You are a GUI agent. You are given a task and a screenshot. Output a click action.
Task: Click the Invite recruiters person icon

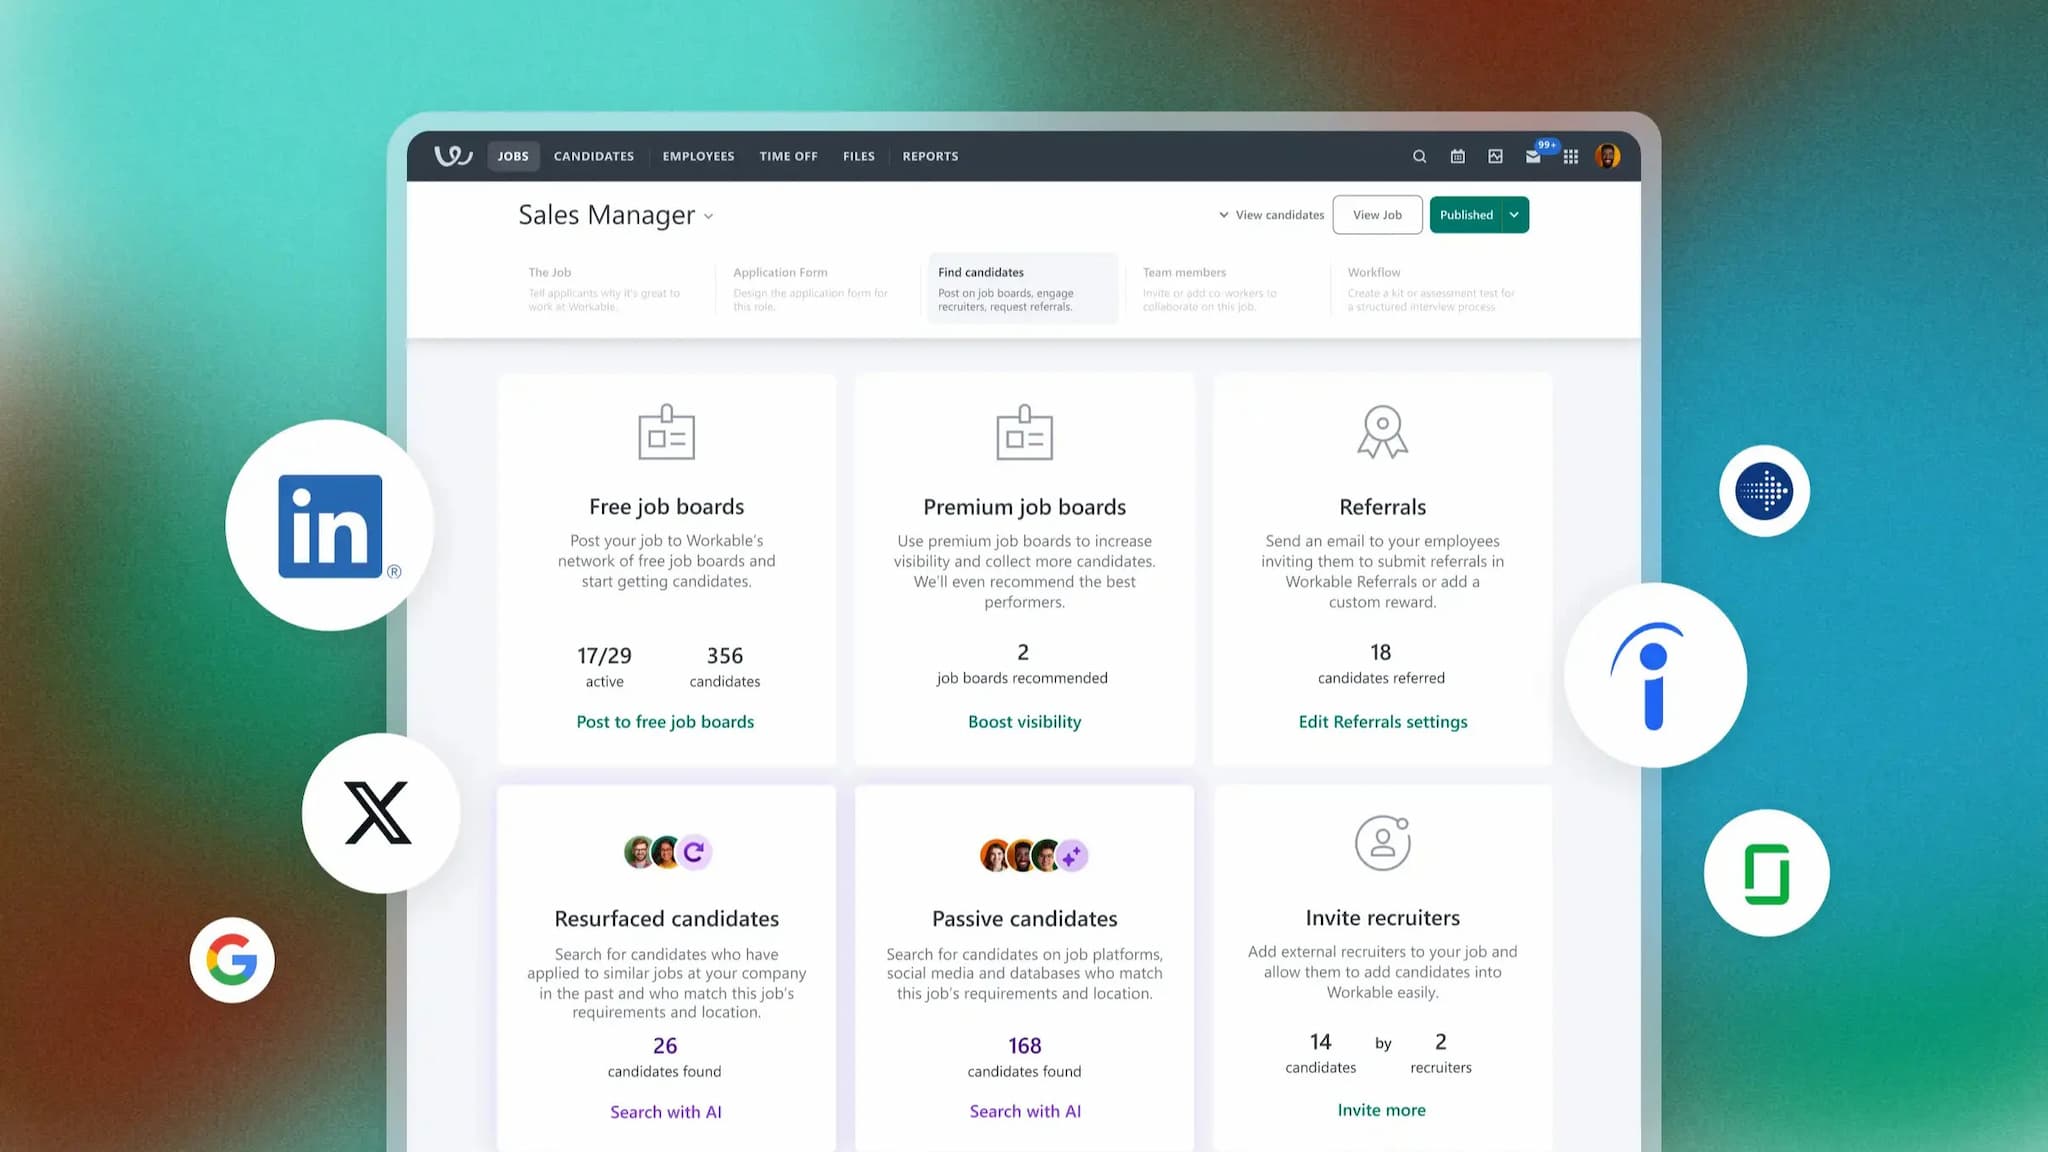coord(1383,842)
